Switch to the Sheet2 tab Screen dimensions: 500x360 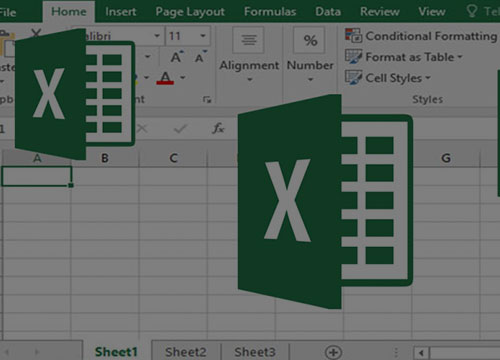(186, 352)
